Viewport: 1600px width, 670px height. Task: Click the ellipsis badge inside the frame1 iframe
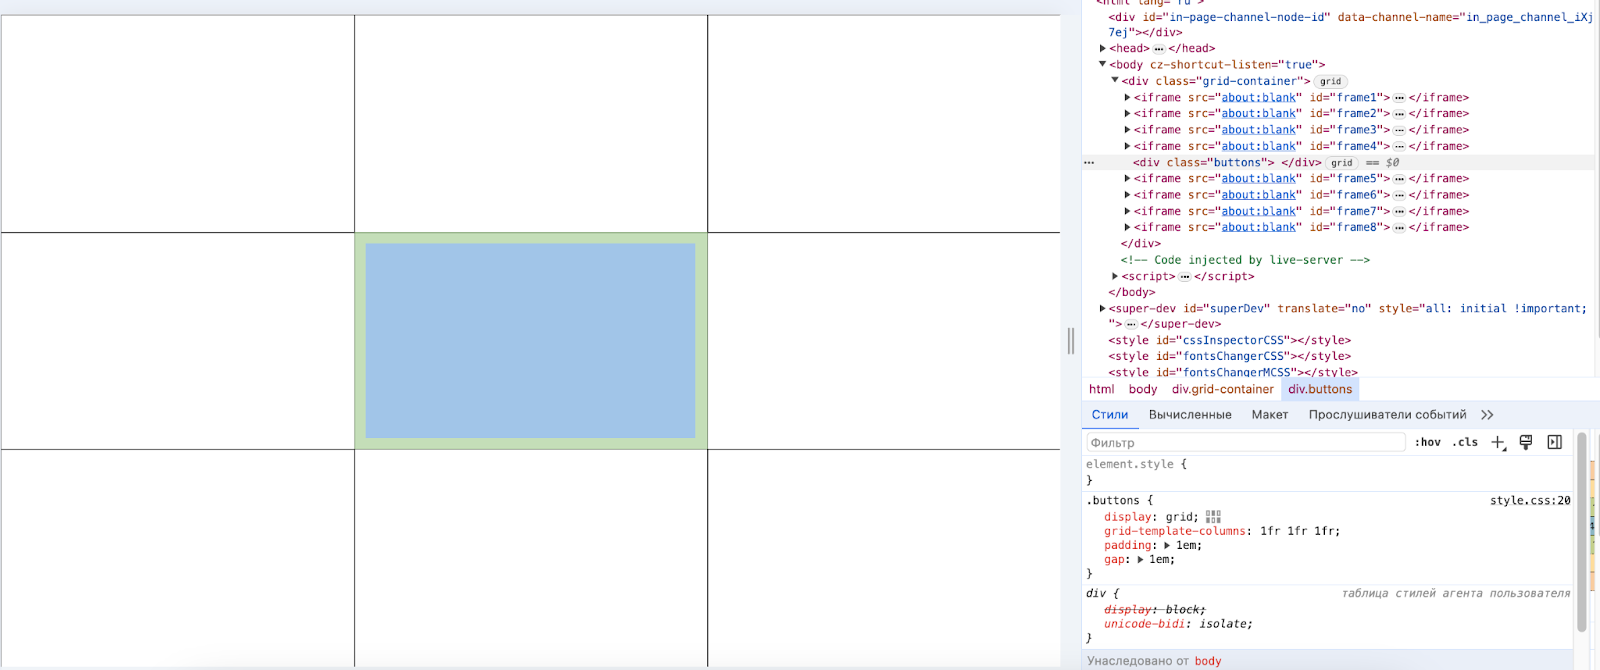point(1399,98)
